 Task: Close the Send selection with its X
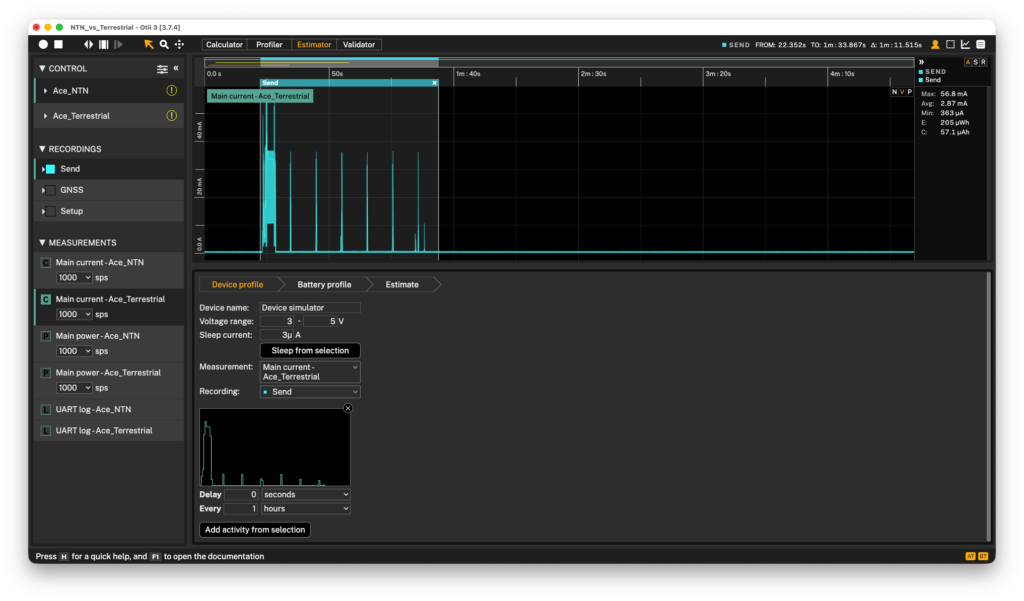pos(434,83)
